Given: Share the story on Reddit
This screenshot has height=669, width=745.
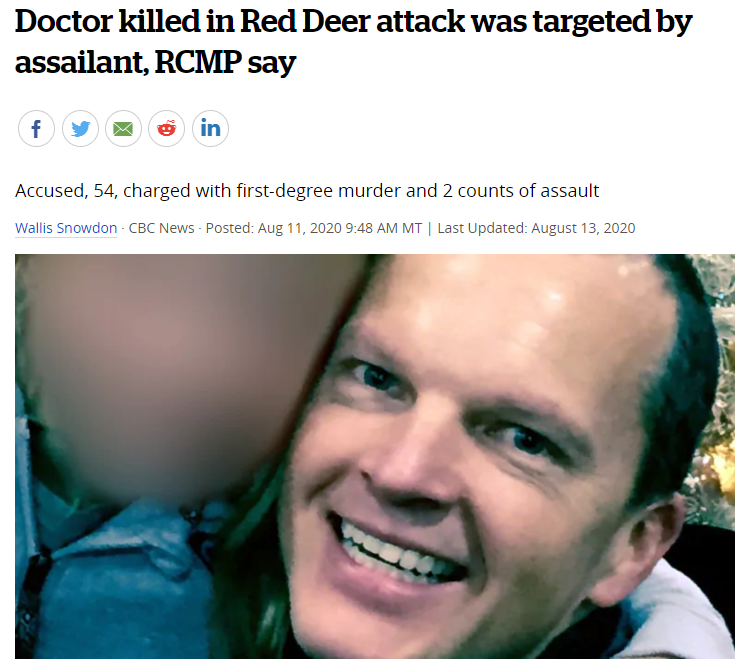Looking at the screenshot, I should pyautogui.click(x=166, y=128).
